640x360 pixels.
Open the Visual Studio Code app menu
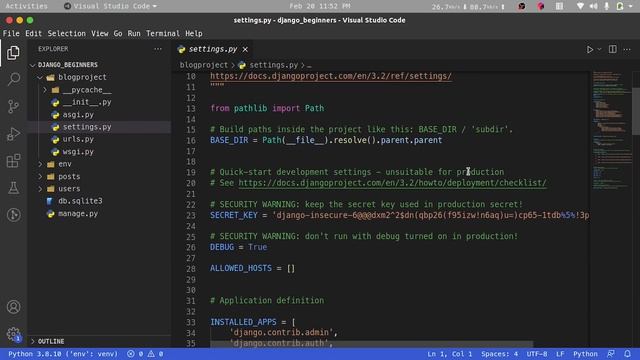coord(111,6)
